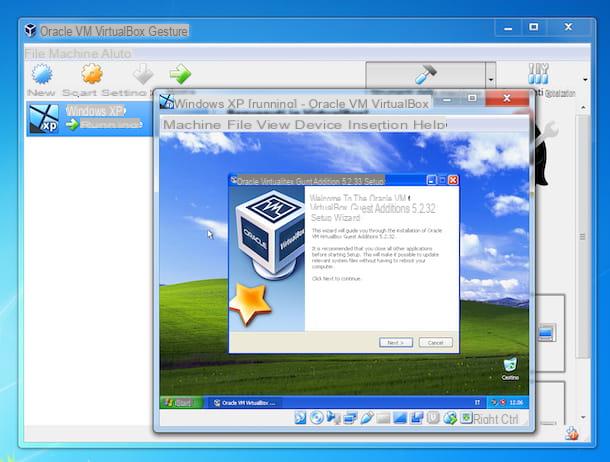The height and width of the screenshot is (462, 610).
Task: Click the shared folders status icon
Action: click(383, 418)
